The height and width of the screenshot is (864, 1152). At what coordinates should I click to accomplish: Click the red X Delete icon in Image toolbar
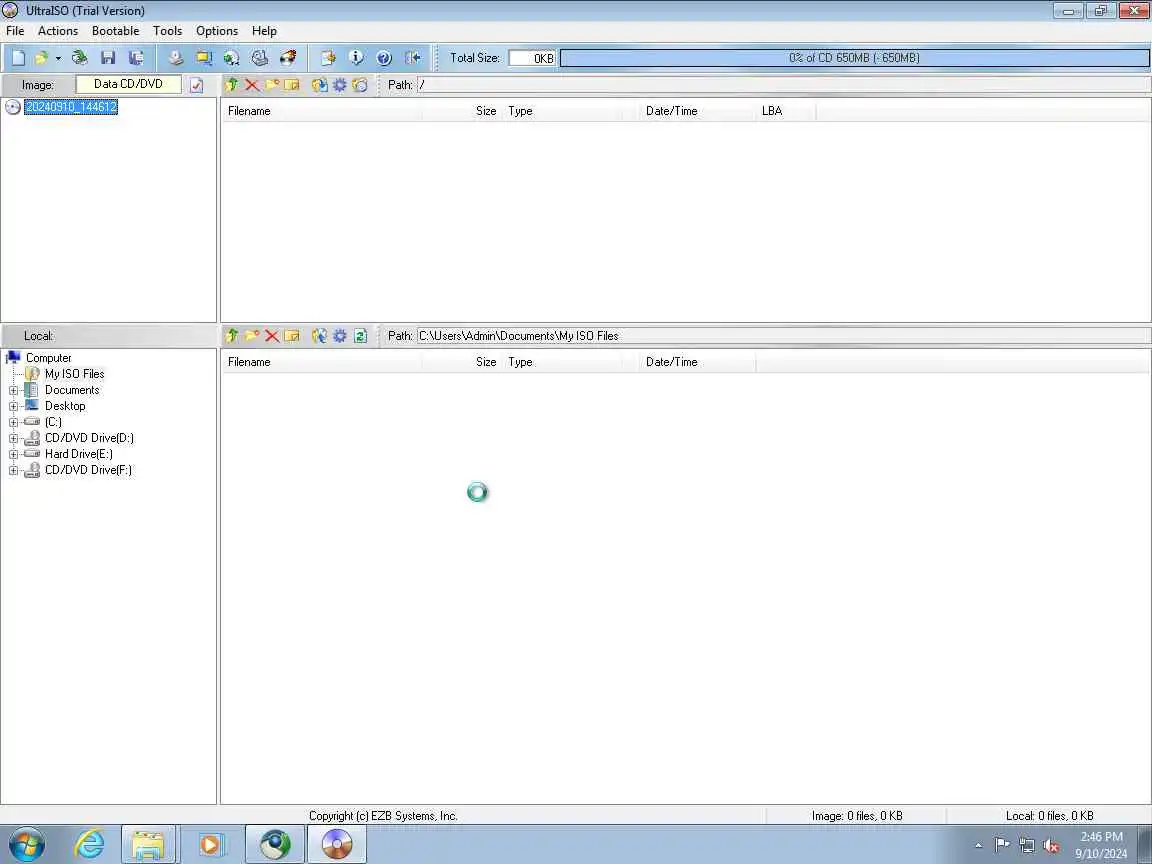pyautogui.click(x=252, y=85)
